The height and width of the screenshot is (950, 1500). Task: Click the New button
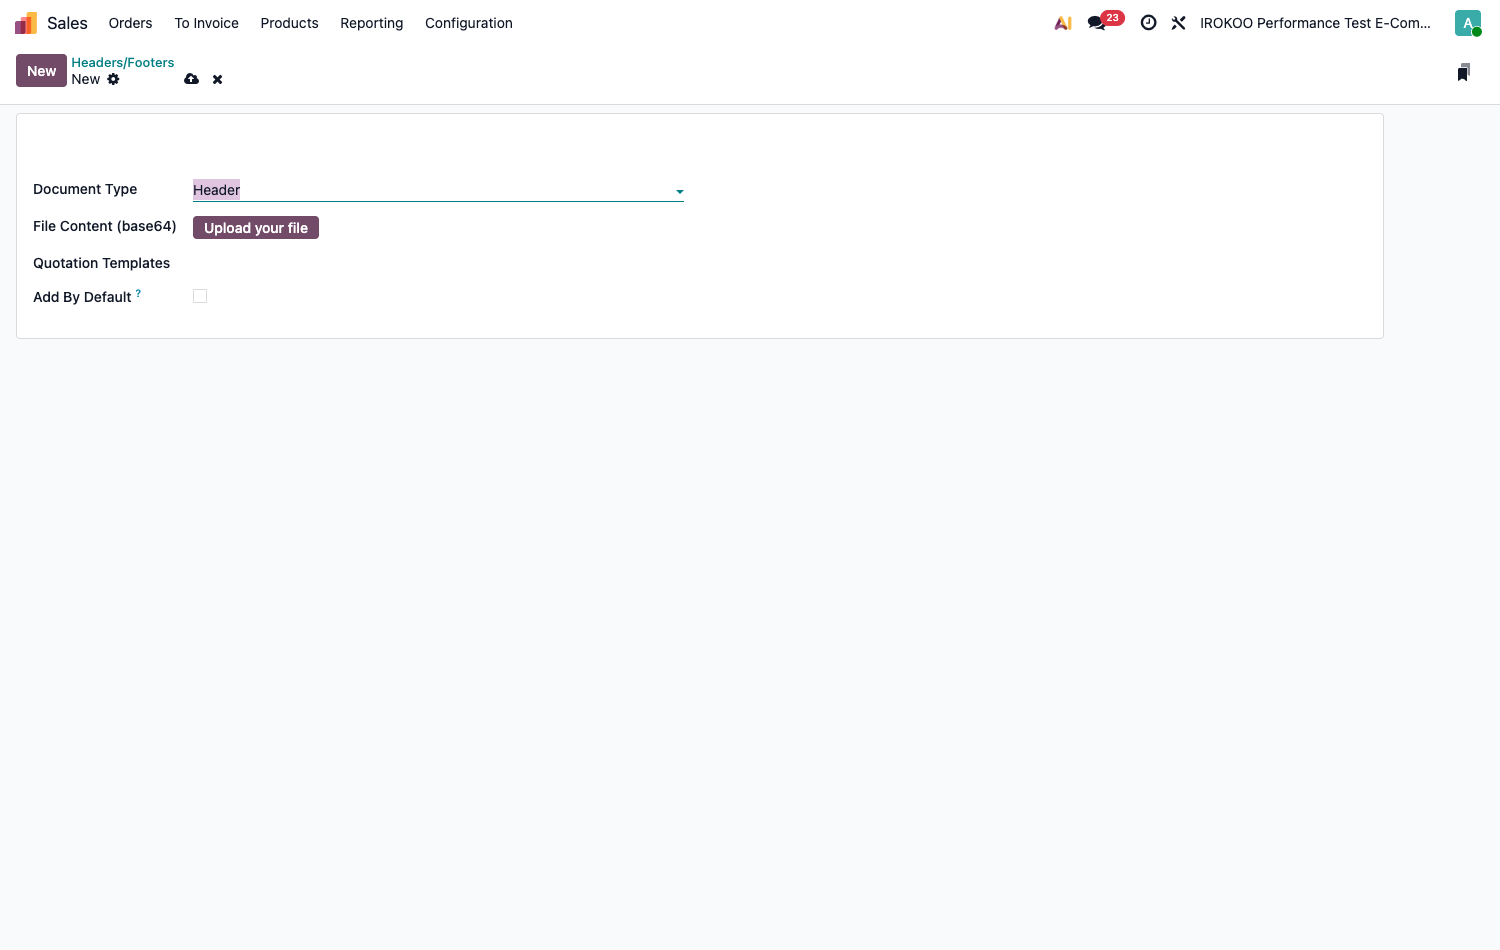(41, 71)
